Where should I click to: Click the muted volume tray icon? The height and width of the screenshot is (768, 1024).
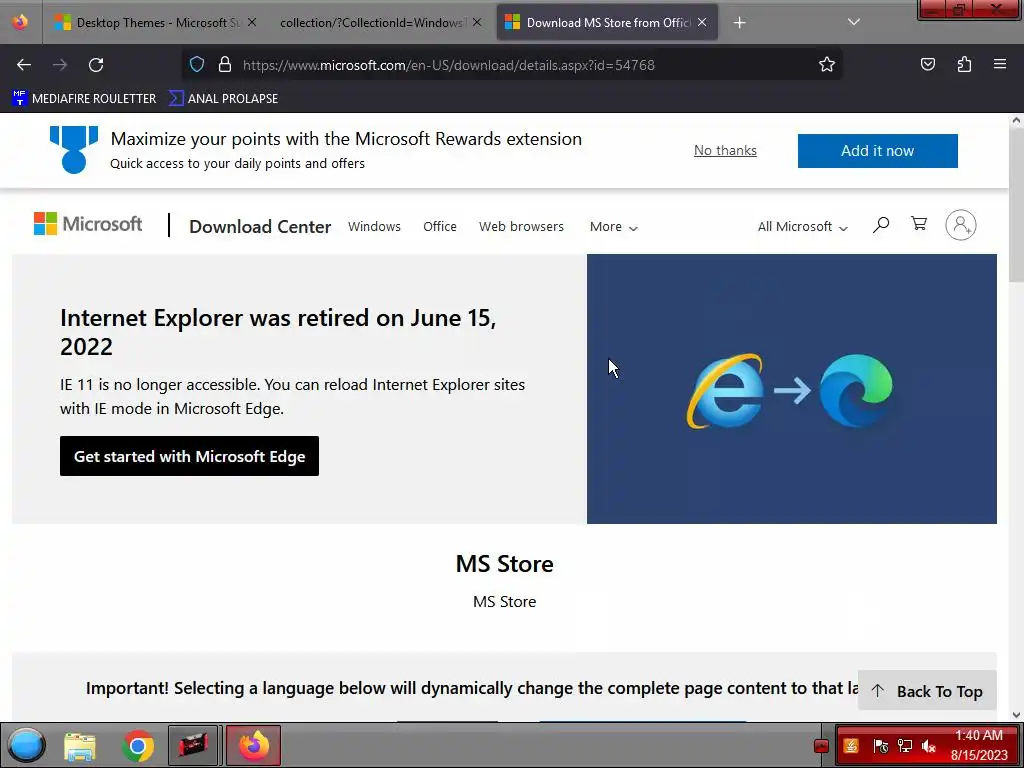929,746
